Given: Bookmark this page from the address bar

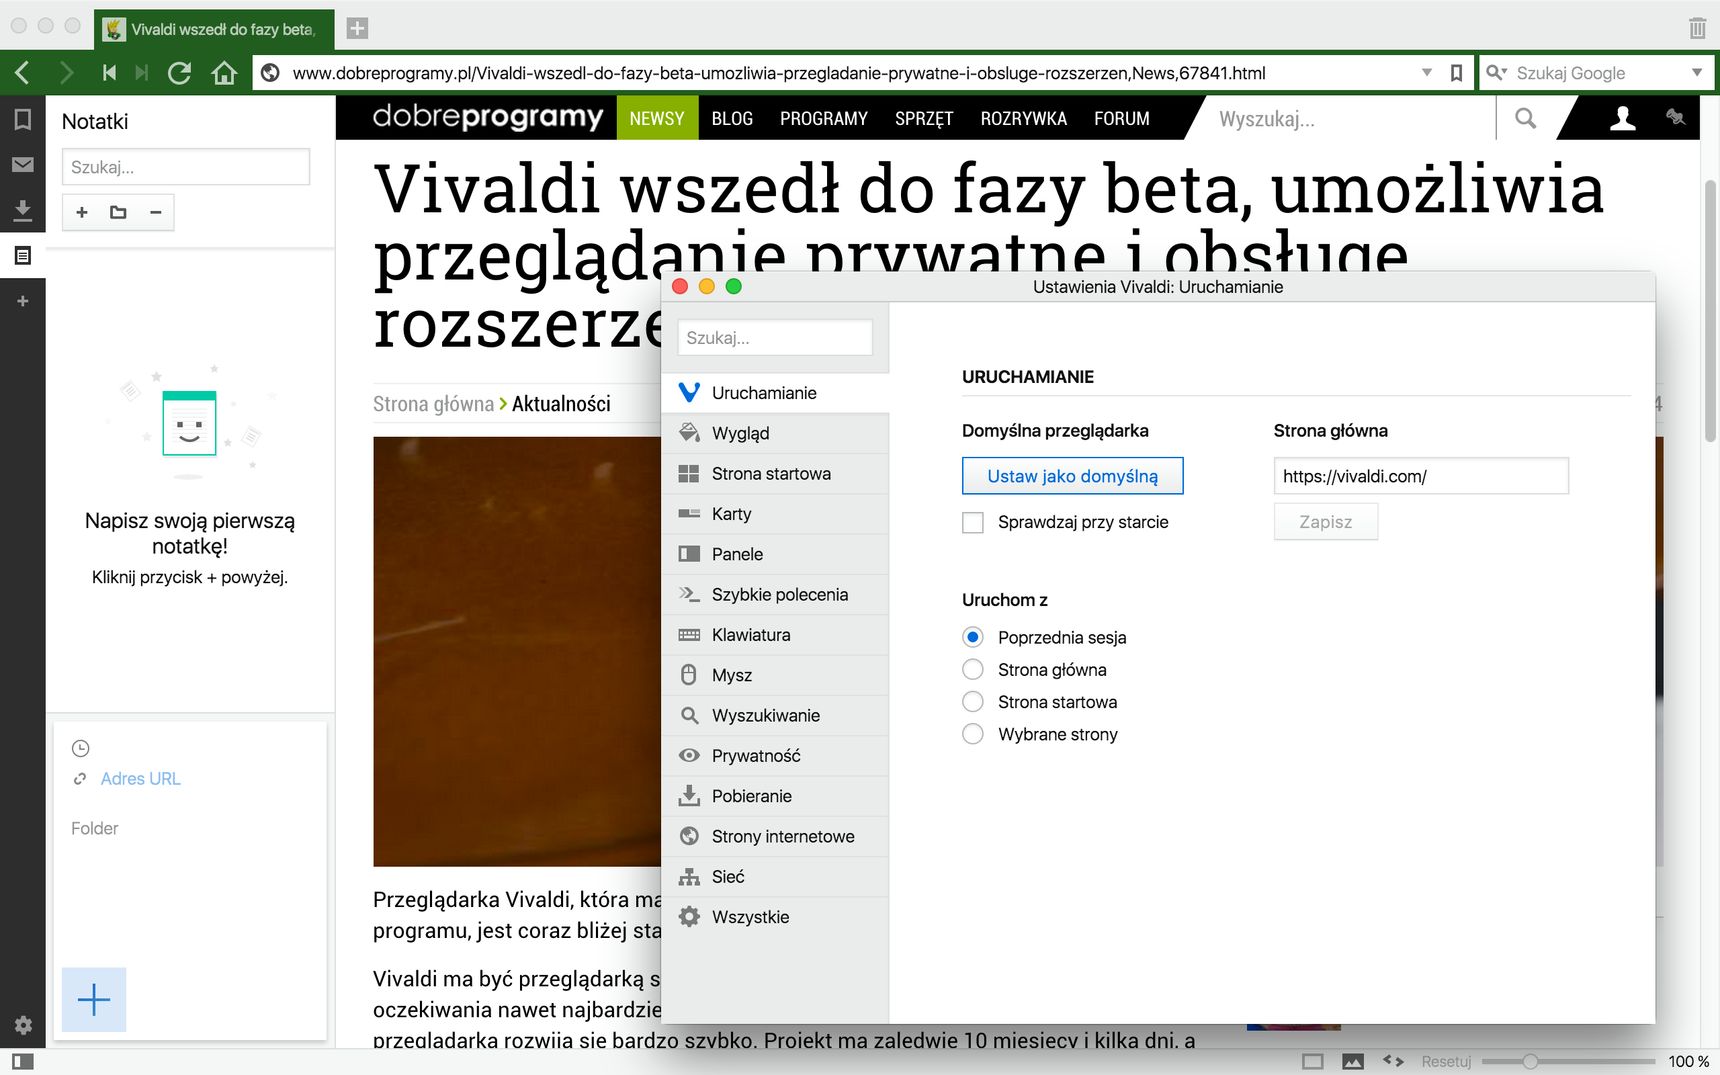Looking at the screenshot, I should (1456, 73).
